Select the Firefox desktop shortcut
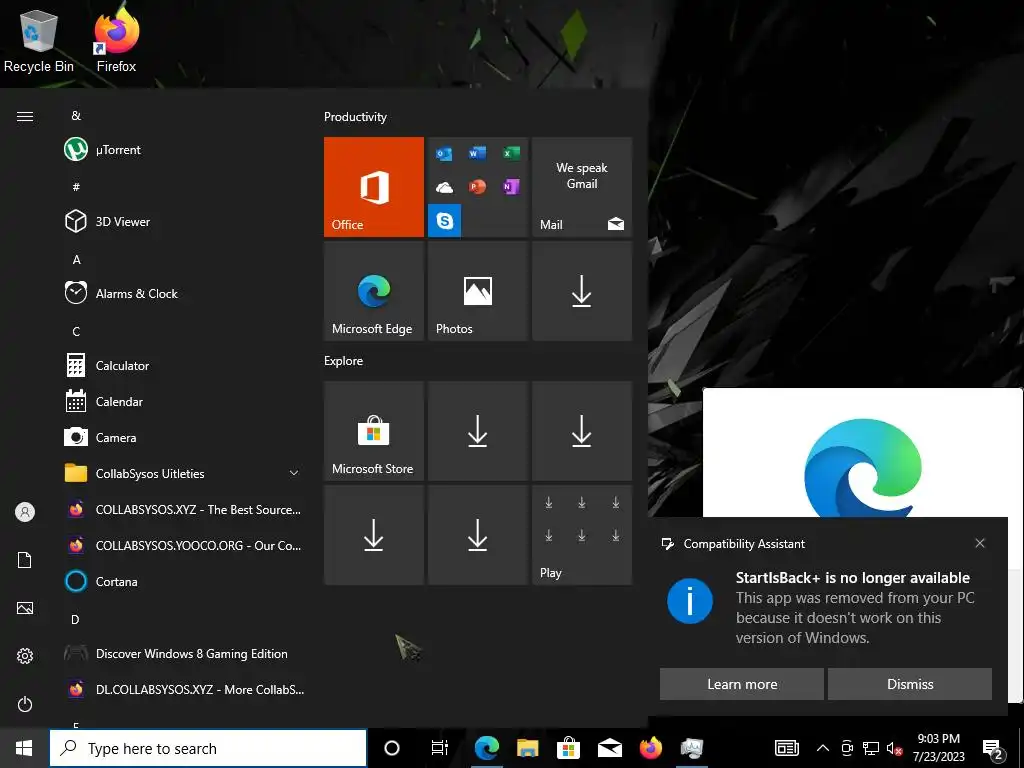Screen dimensions: 1024x768 tap(116, 41)
